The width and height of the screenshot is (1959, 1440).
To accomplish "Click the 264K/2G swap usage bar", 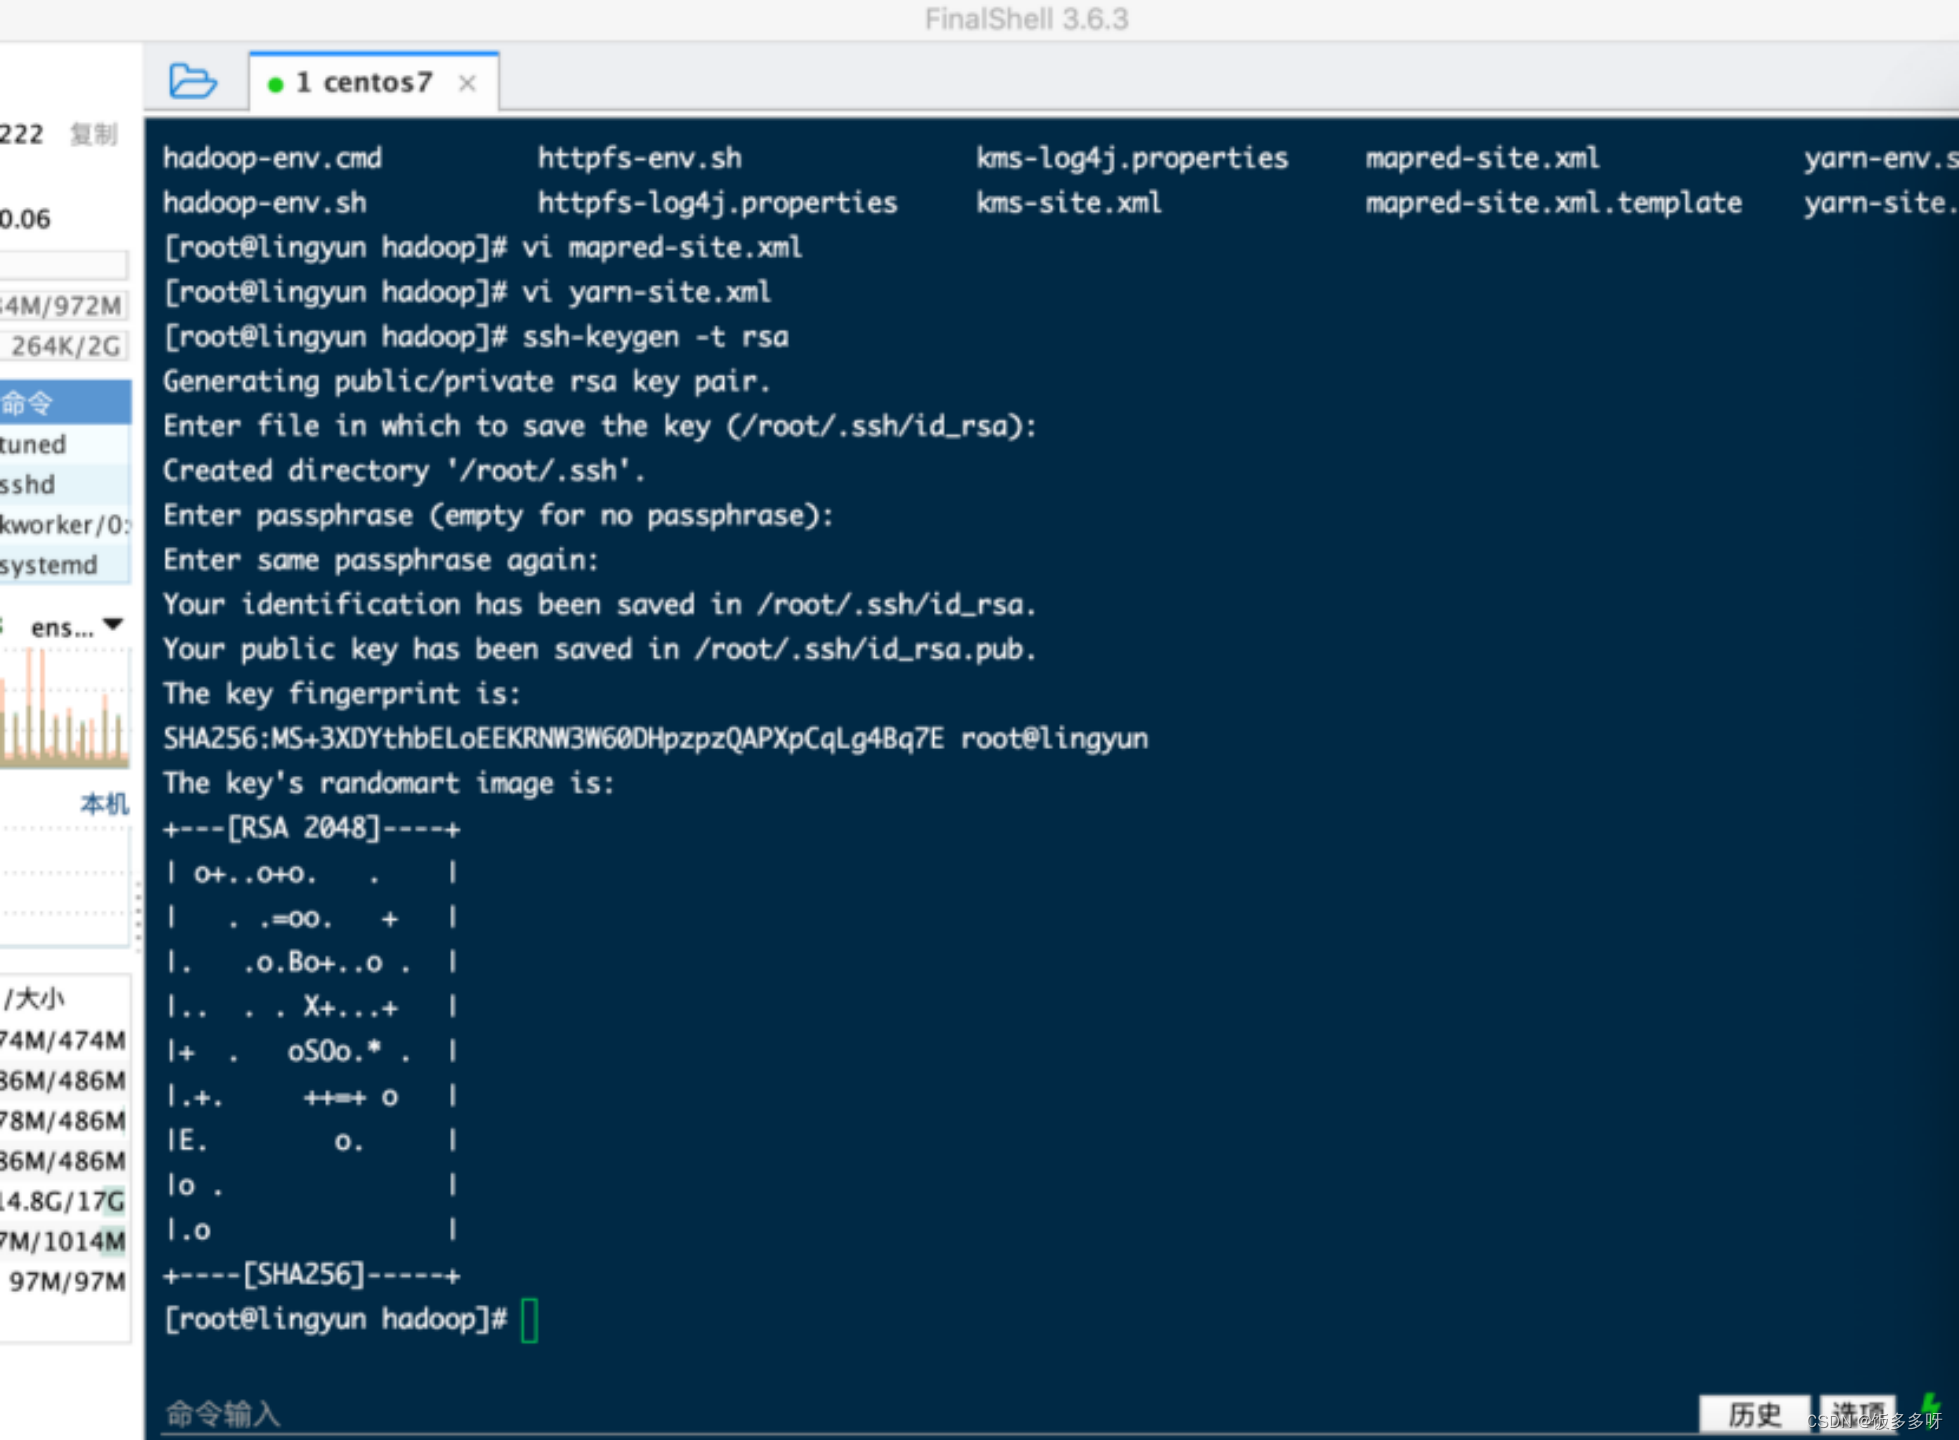I will tap(65, 346).
